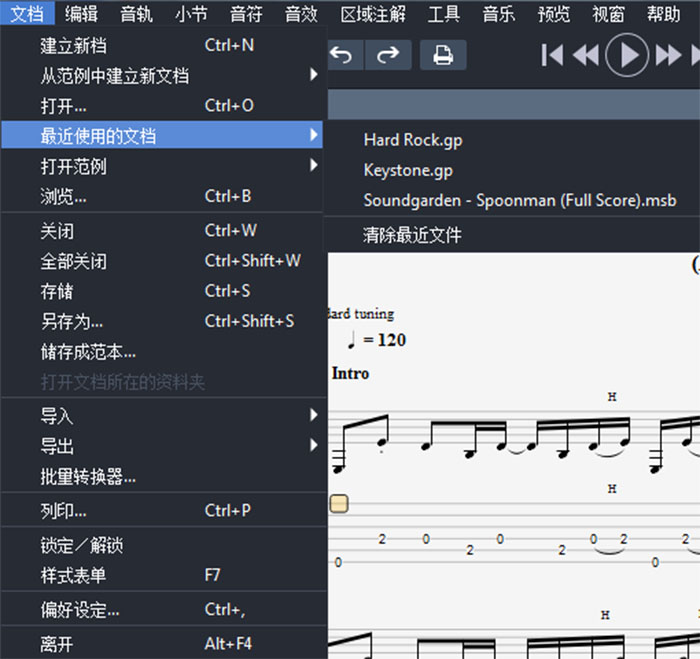Jump to start with skip-back icon
Viewport: 700px width, 659px height.
click(x=551, y=55)
